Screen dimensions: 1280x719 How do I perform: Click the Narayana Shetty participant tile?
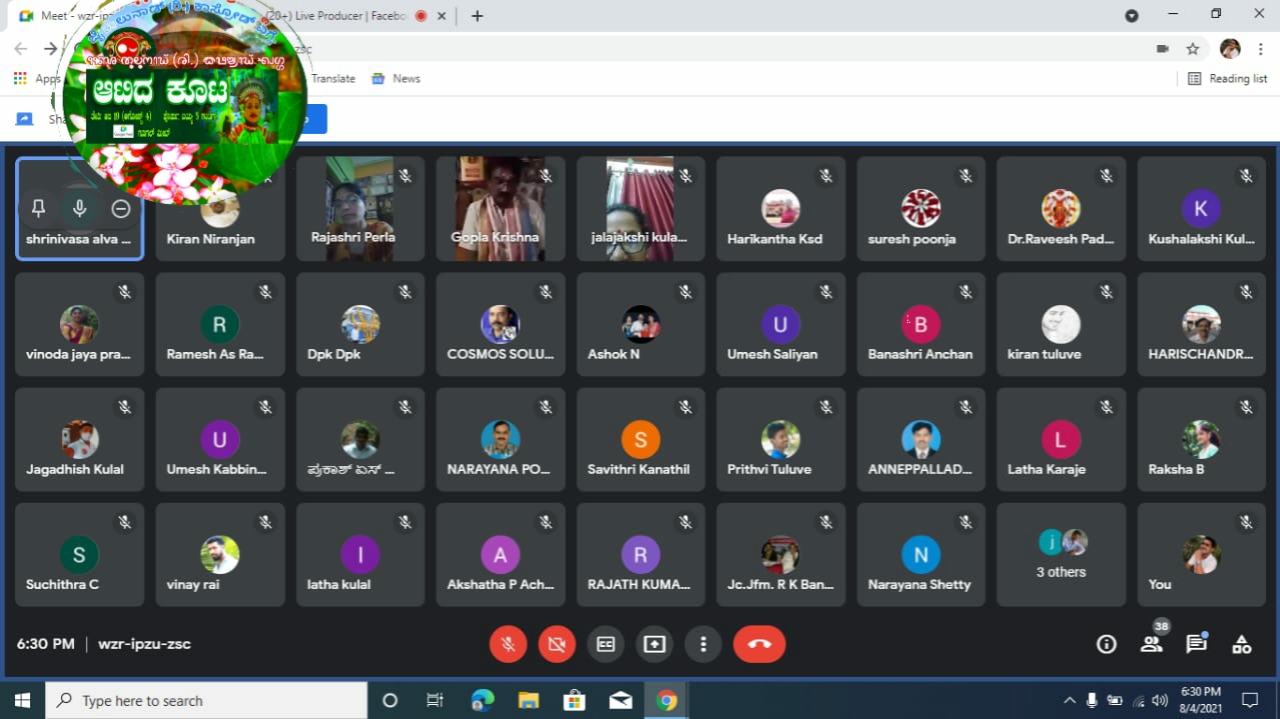[x=921, y=555]
